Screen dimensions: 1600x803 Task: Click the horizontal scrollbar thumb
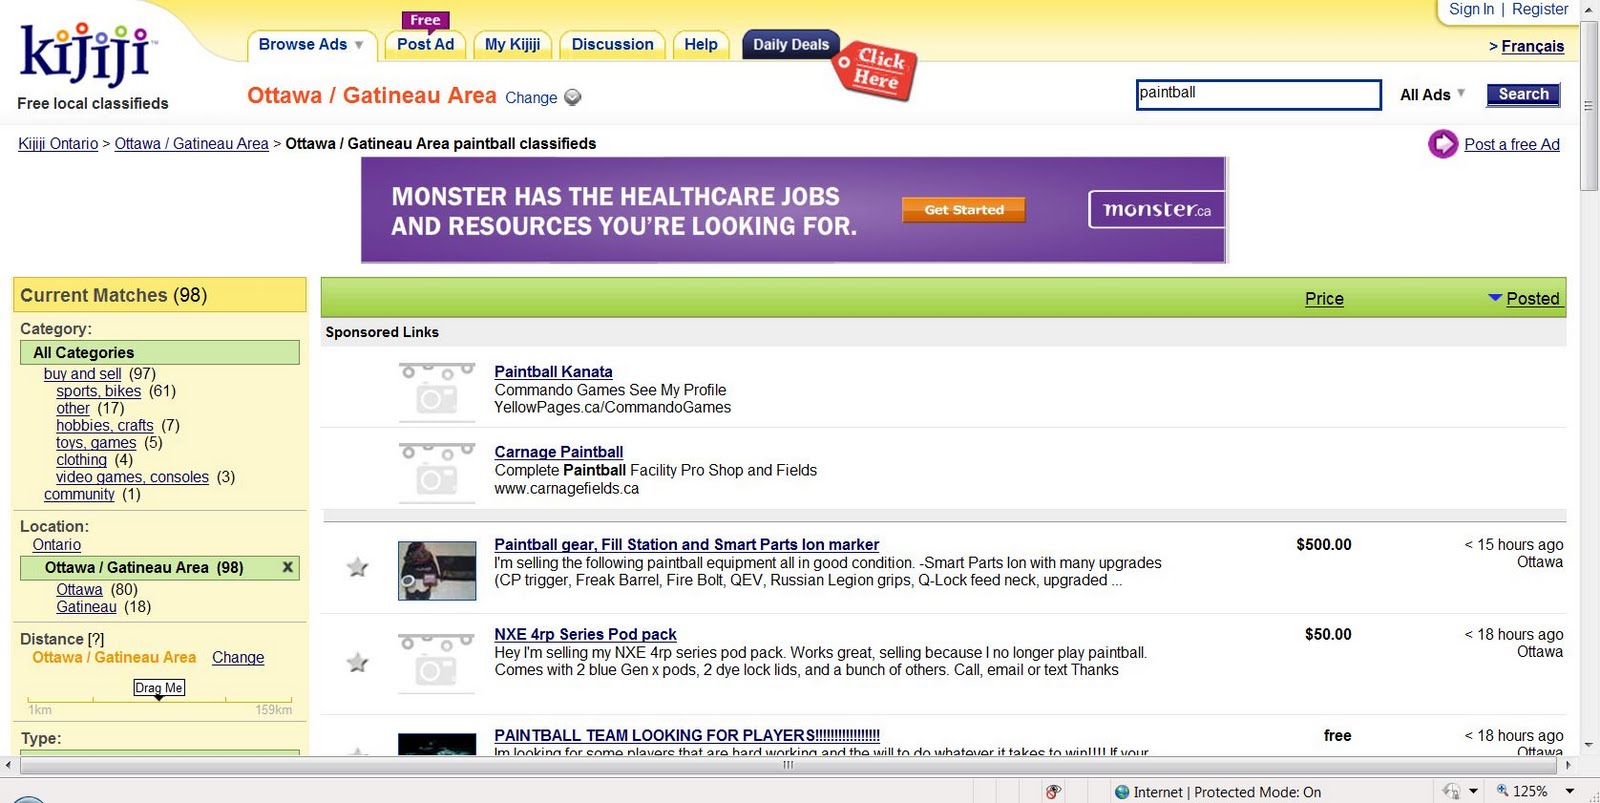(x=788, y=765)
